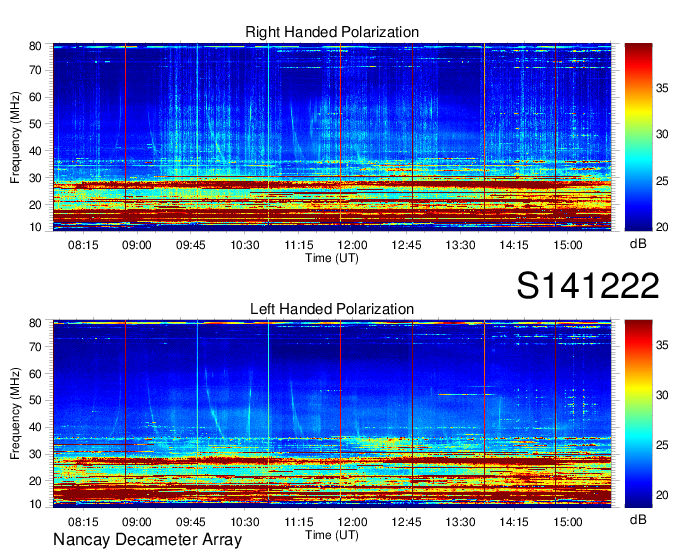Click "Frequency (MHz)" axis label of Left Handed plot
Image resolution: width=680 pixels, height=552 pixels.
pos(15,414)
